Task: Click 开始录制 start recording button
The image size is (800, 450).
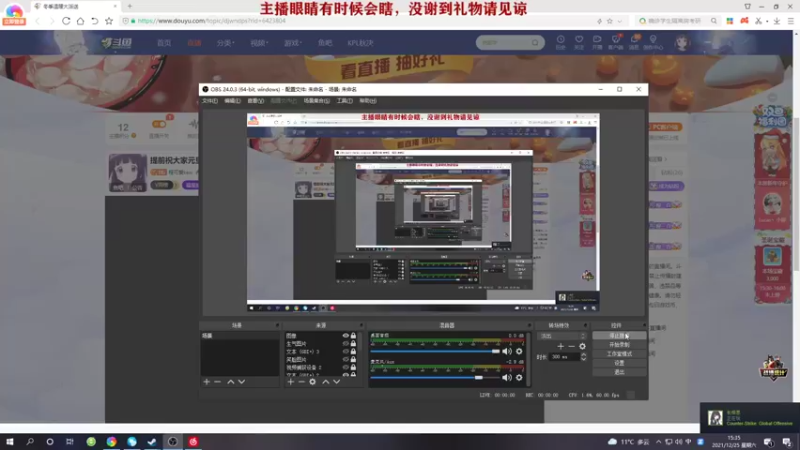Action: click(x=619, y=345)
